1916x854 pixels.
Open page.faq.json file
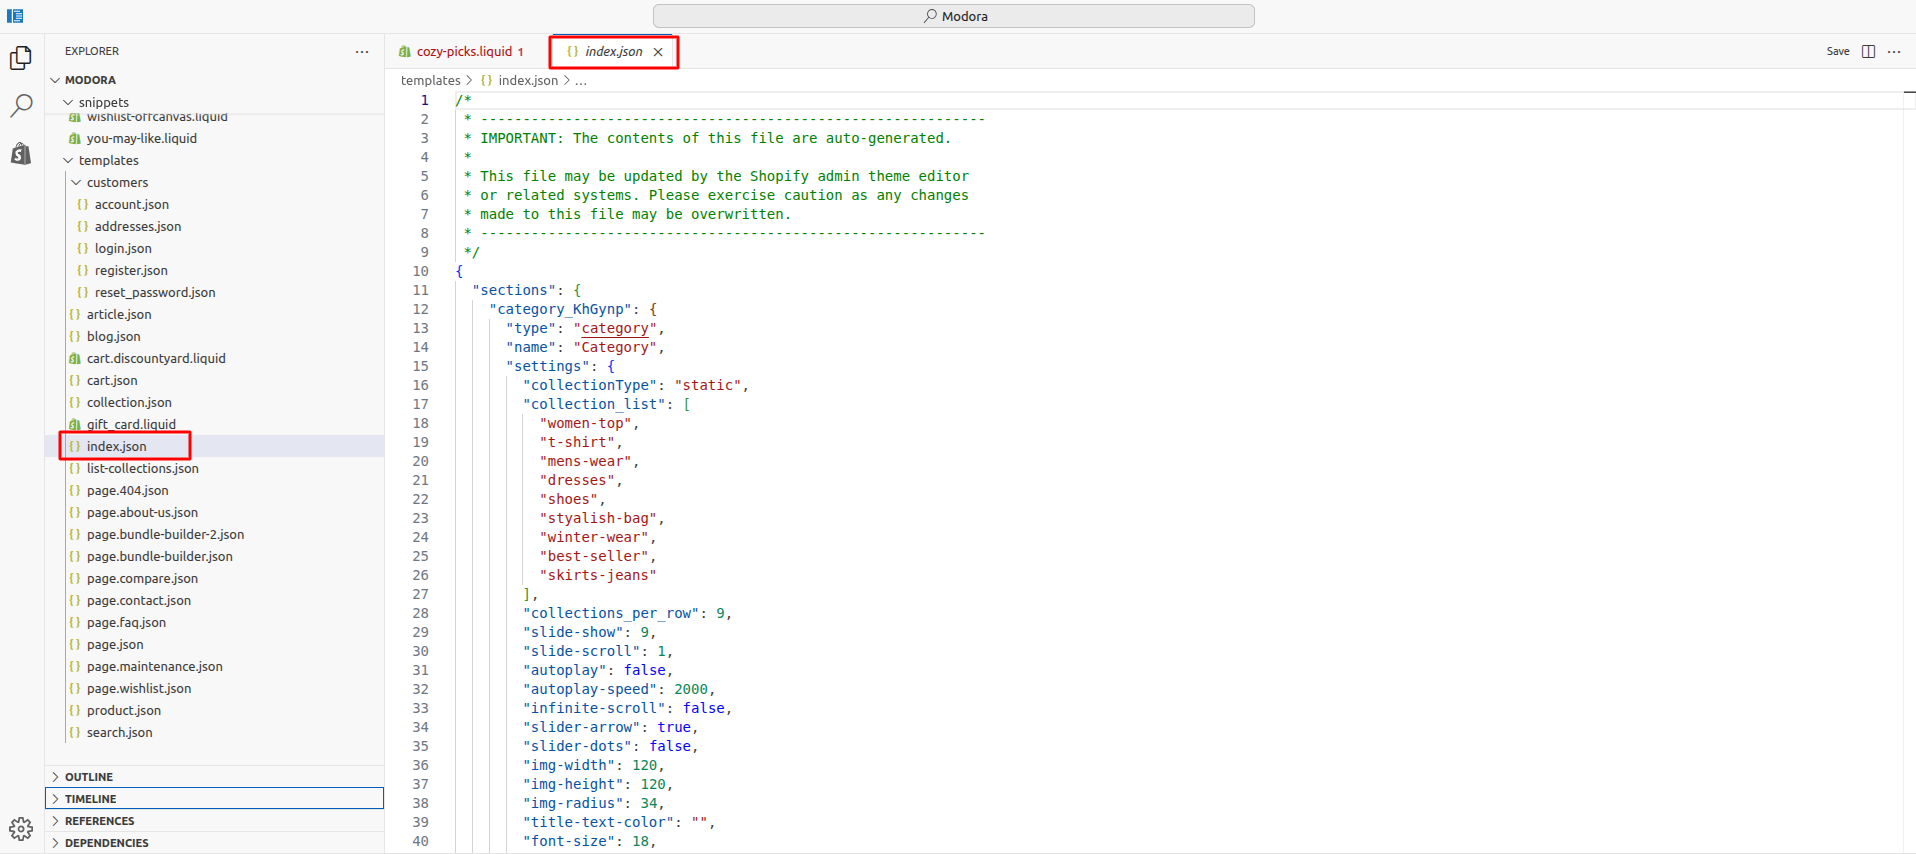[x=215, y=622]
